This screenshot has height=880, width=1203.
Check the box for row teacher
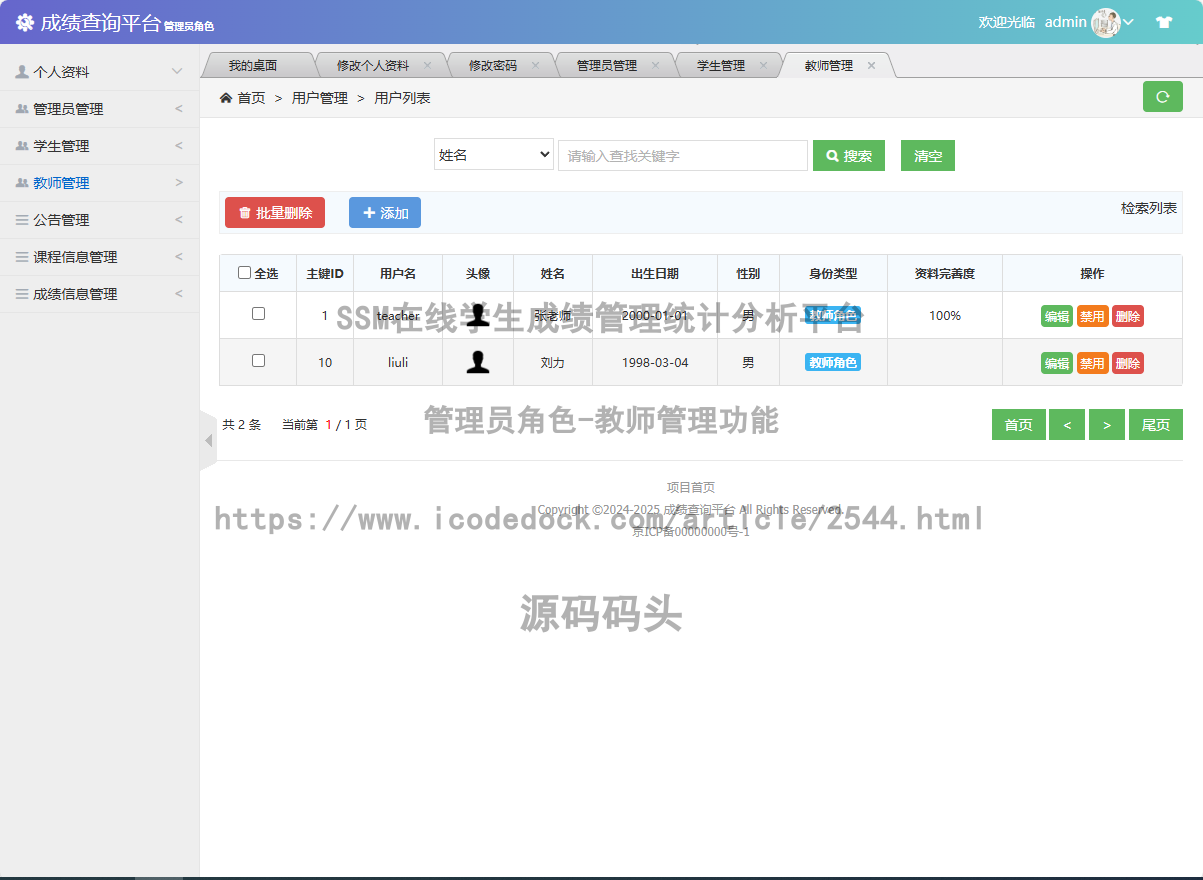[258, 314]
